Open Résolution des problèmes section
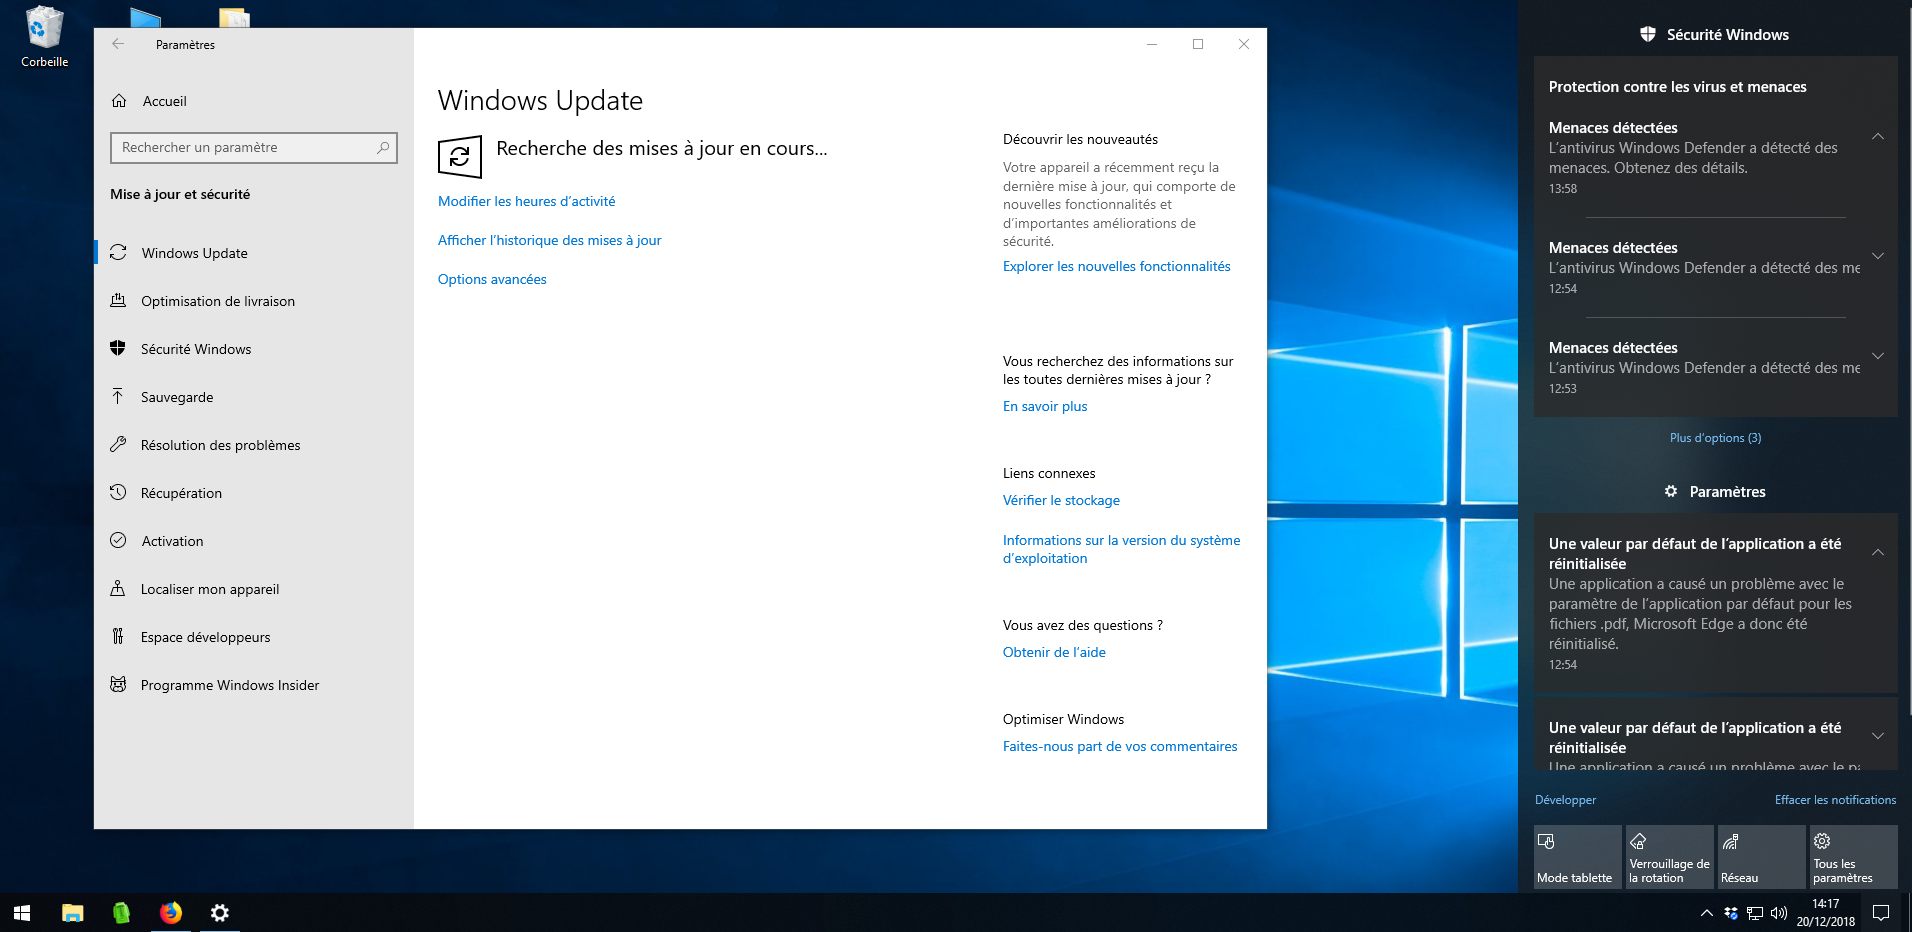This screenshot has height=932, width=1912. 220,445
